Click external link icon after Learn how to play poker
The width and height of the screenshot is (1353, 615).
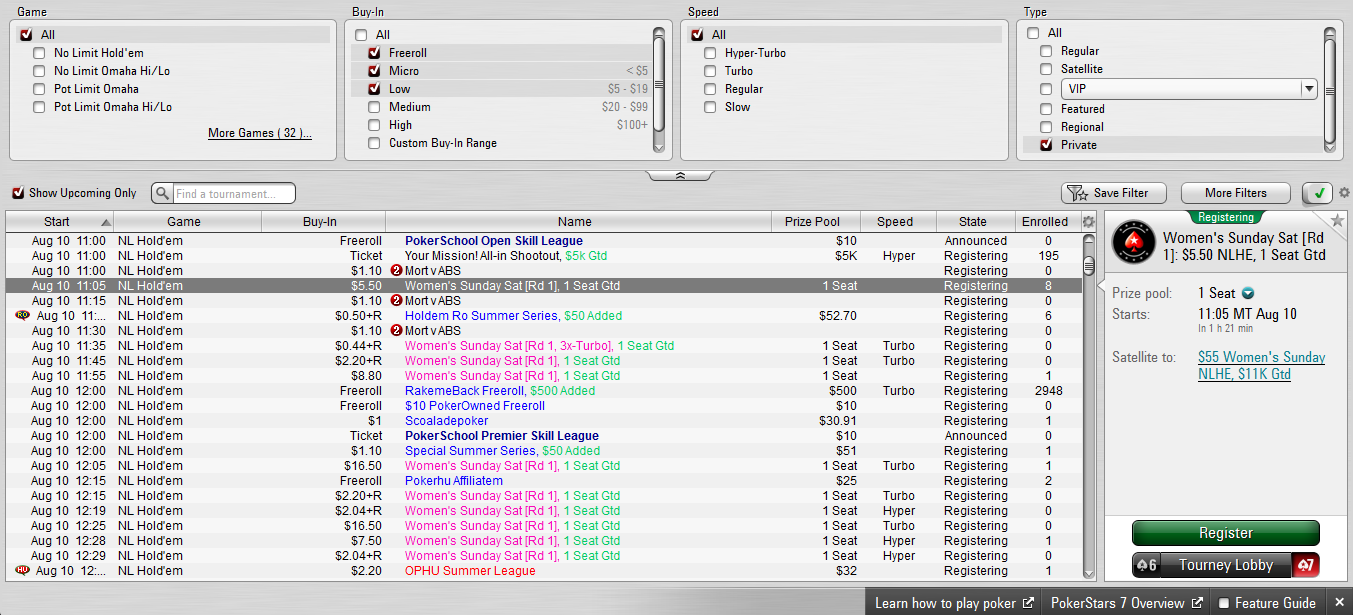click(x=1027, y=603)
